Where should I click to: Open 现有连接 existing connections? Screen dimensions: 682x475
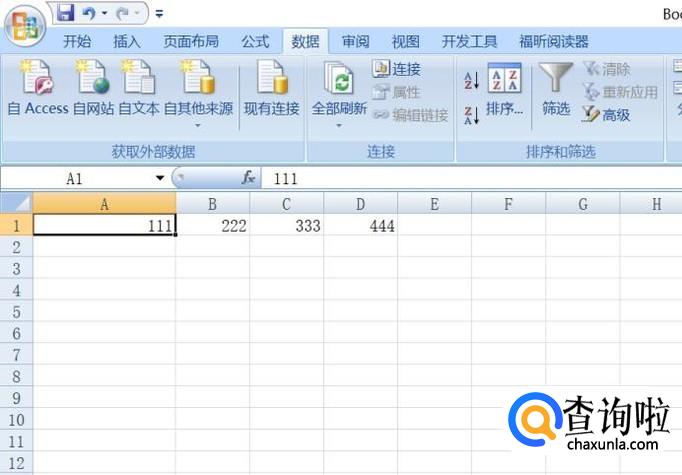click(x=271, y=89)
